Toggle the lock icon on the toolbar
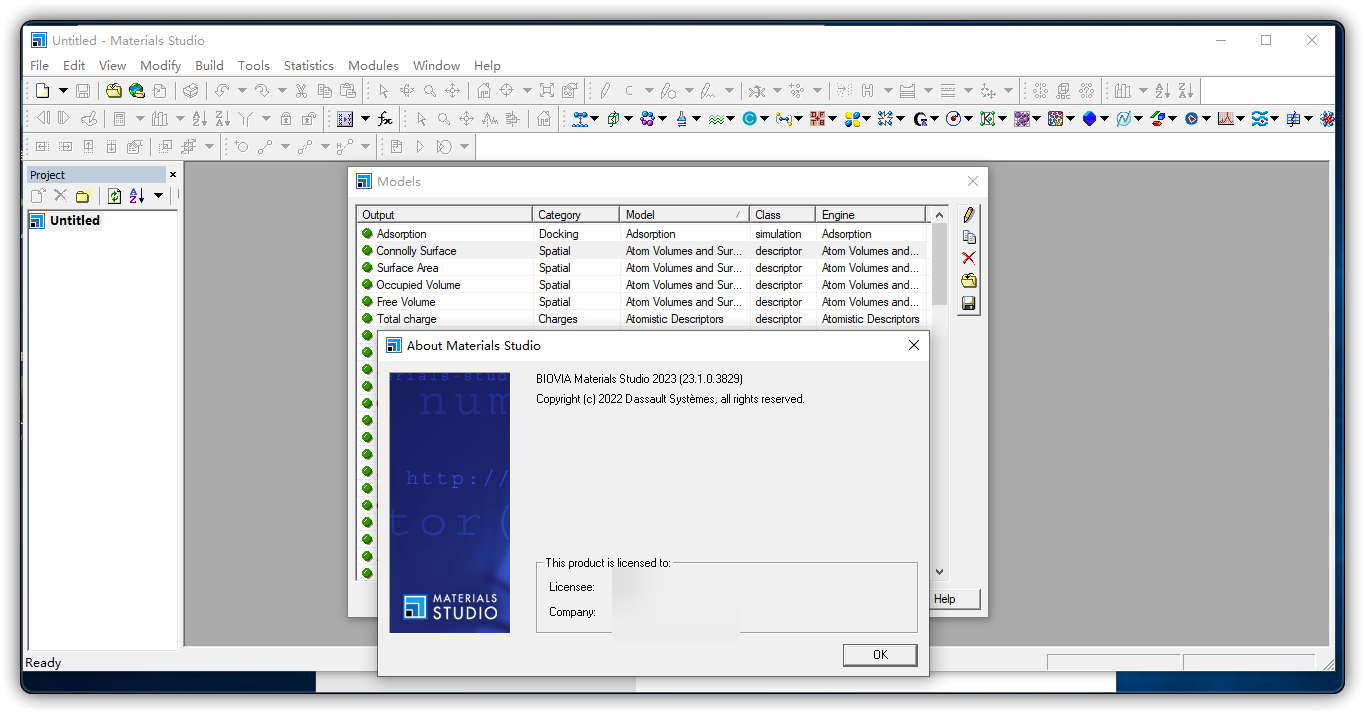The width and height of the screenshot is (1365, 714). (x=287, y=119)
